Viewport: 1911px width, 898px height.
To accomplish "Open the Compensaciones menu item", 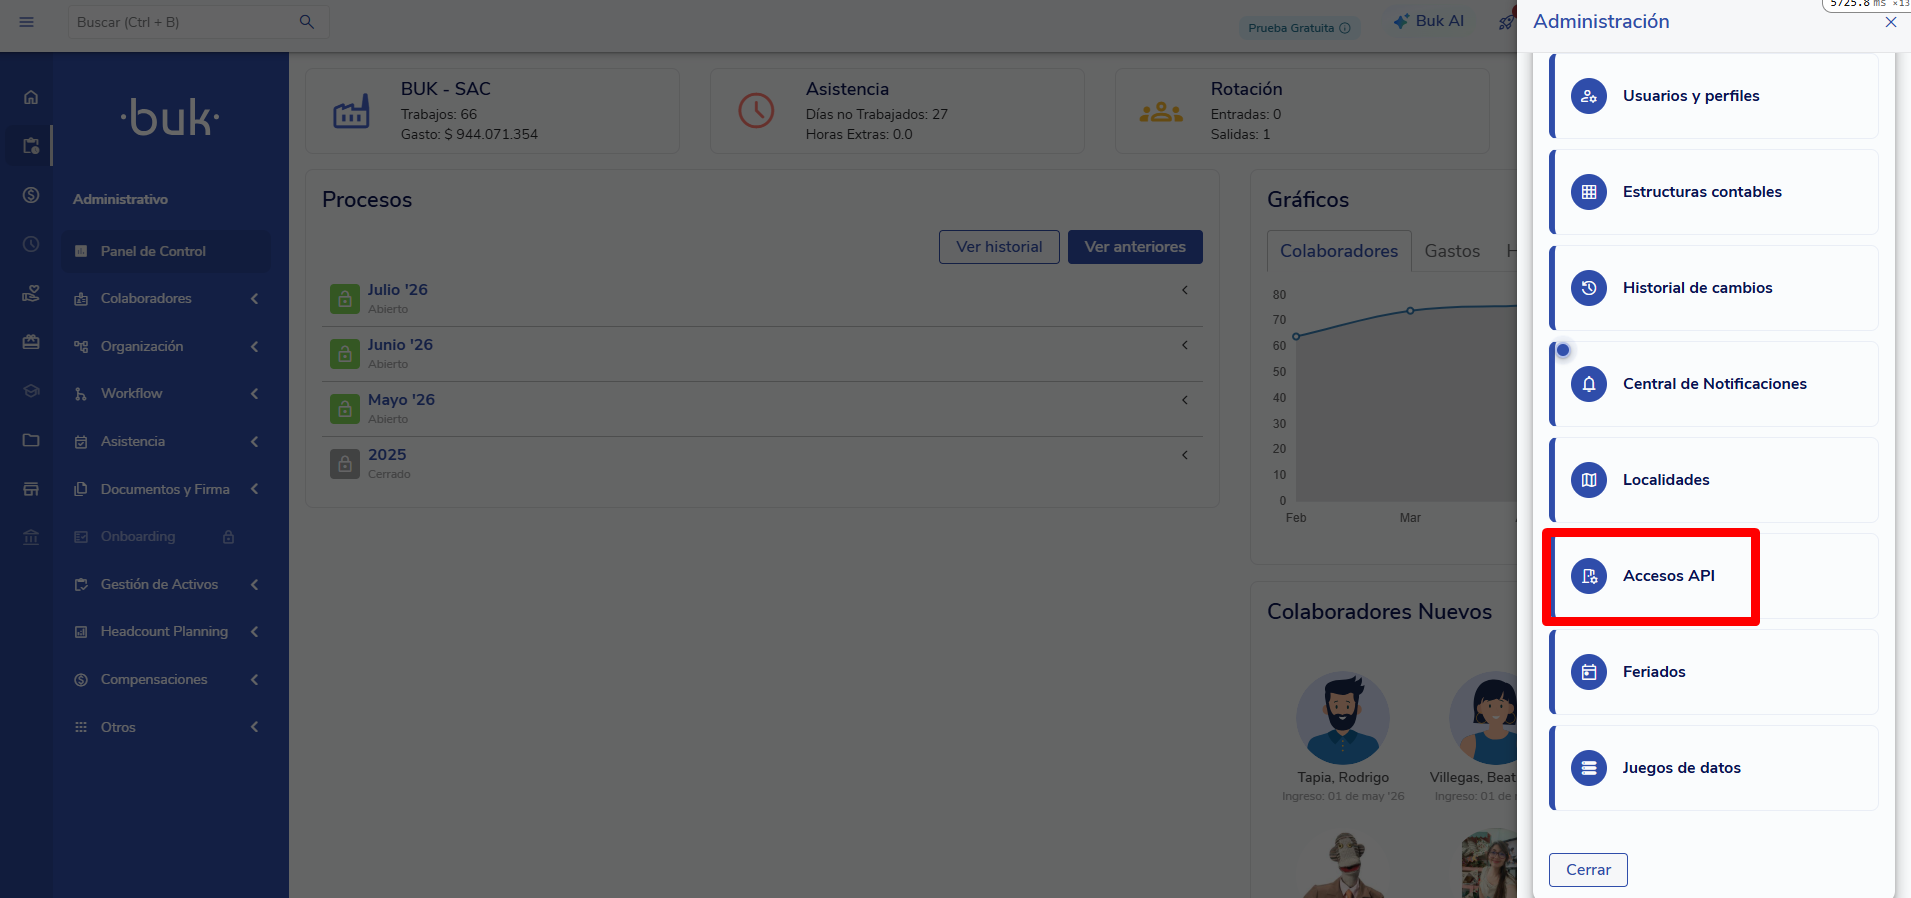I will [x=166, y=680].
